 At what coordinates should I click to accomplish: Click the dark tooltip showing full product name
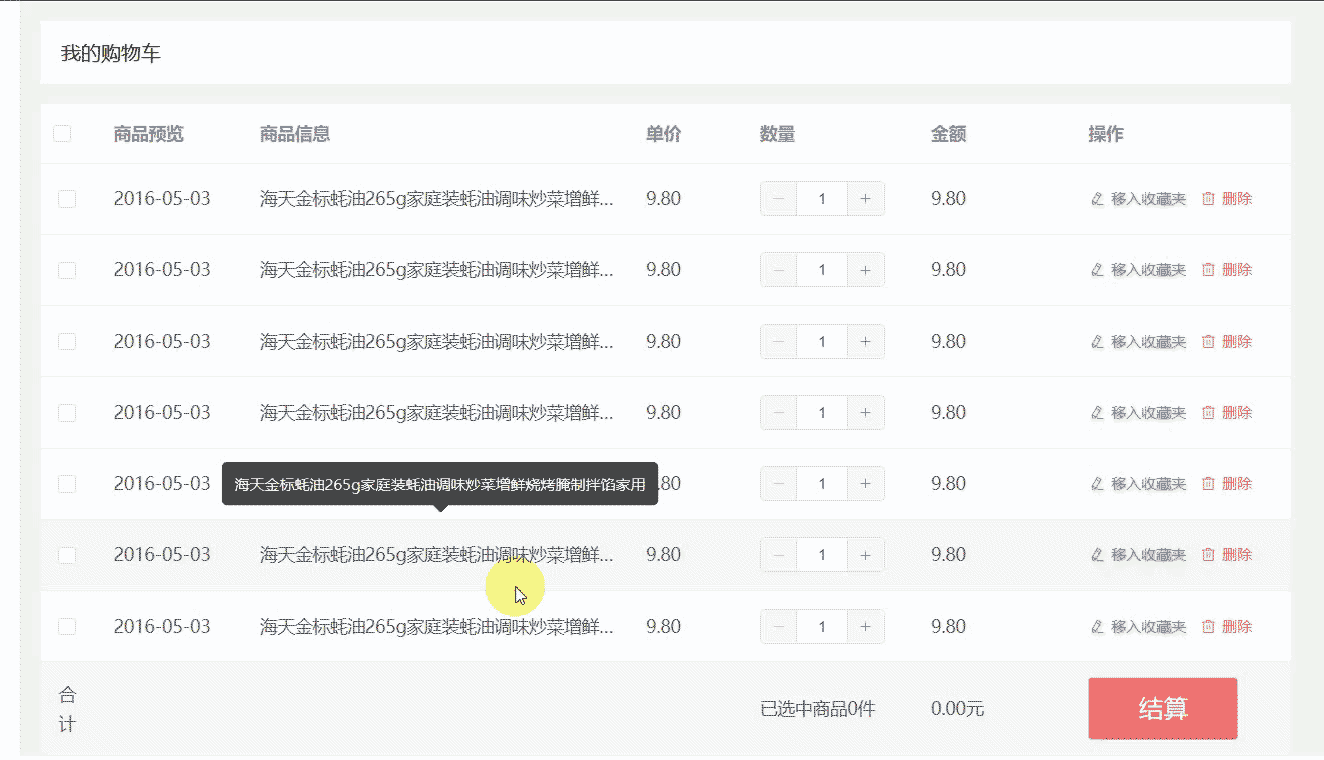pos(440,484)
